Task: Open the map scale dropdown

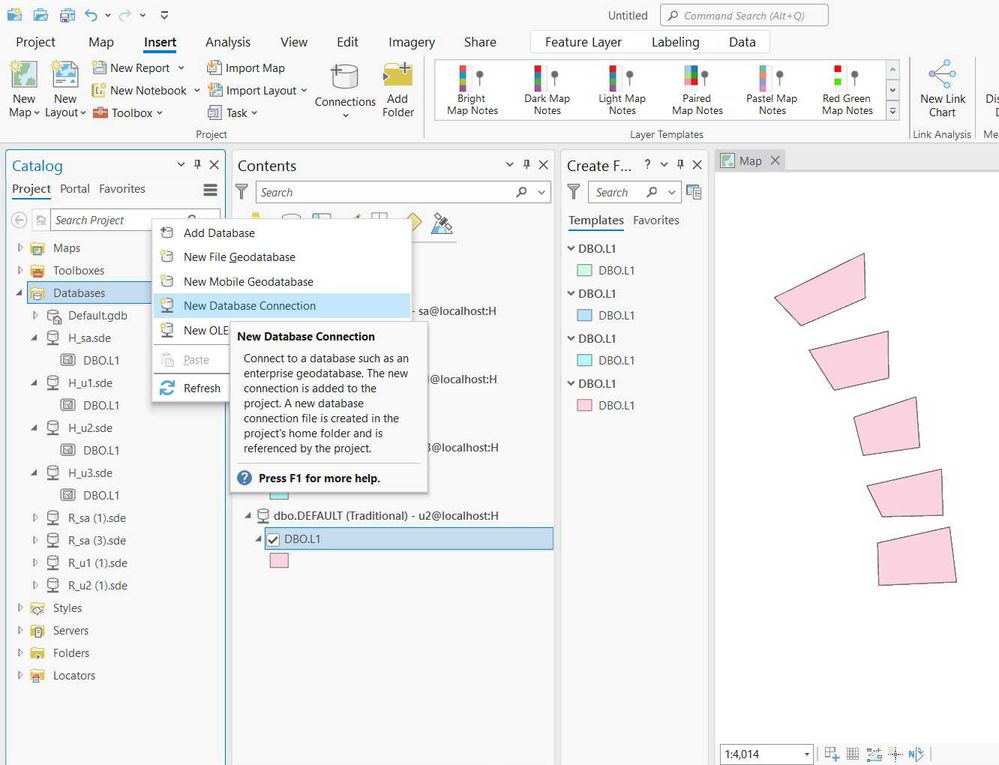Action: coord(807,754)
